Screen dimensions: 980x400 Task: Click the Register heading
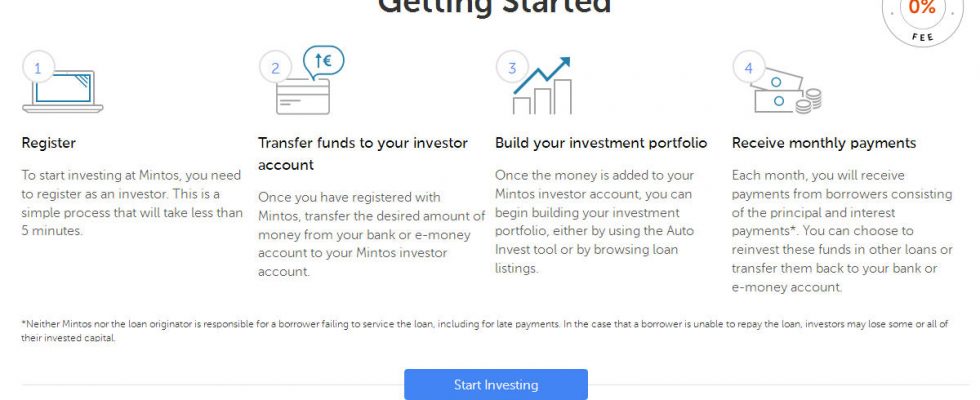[49, 143]
